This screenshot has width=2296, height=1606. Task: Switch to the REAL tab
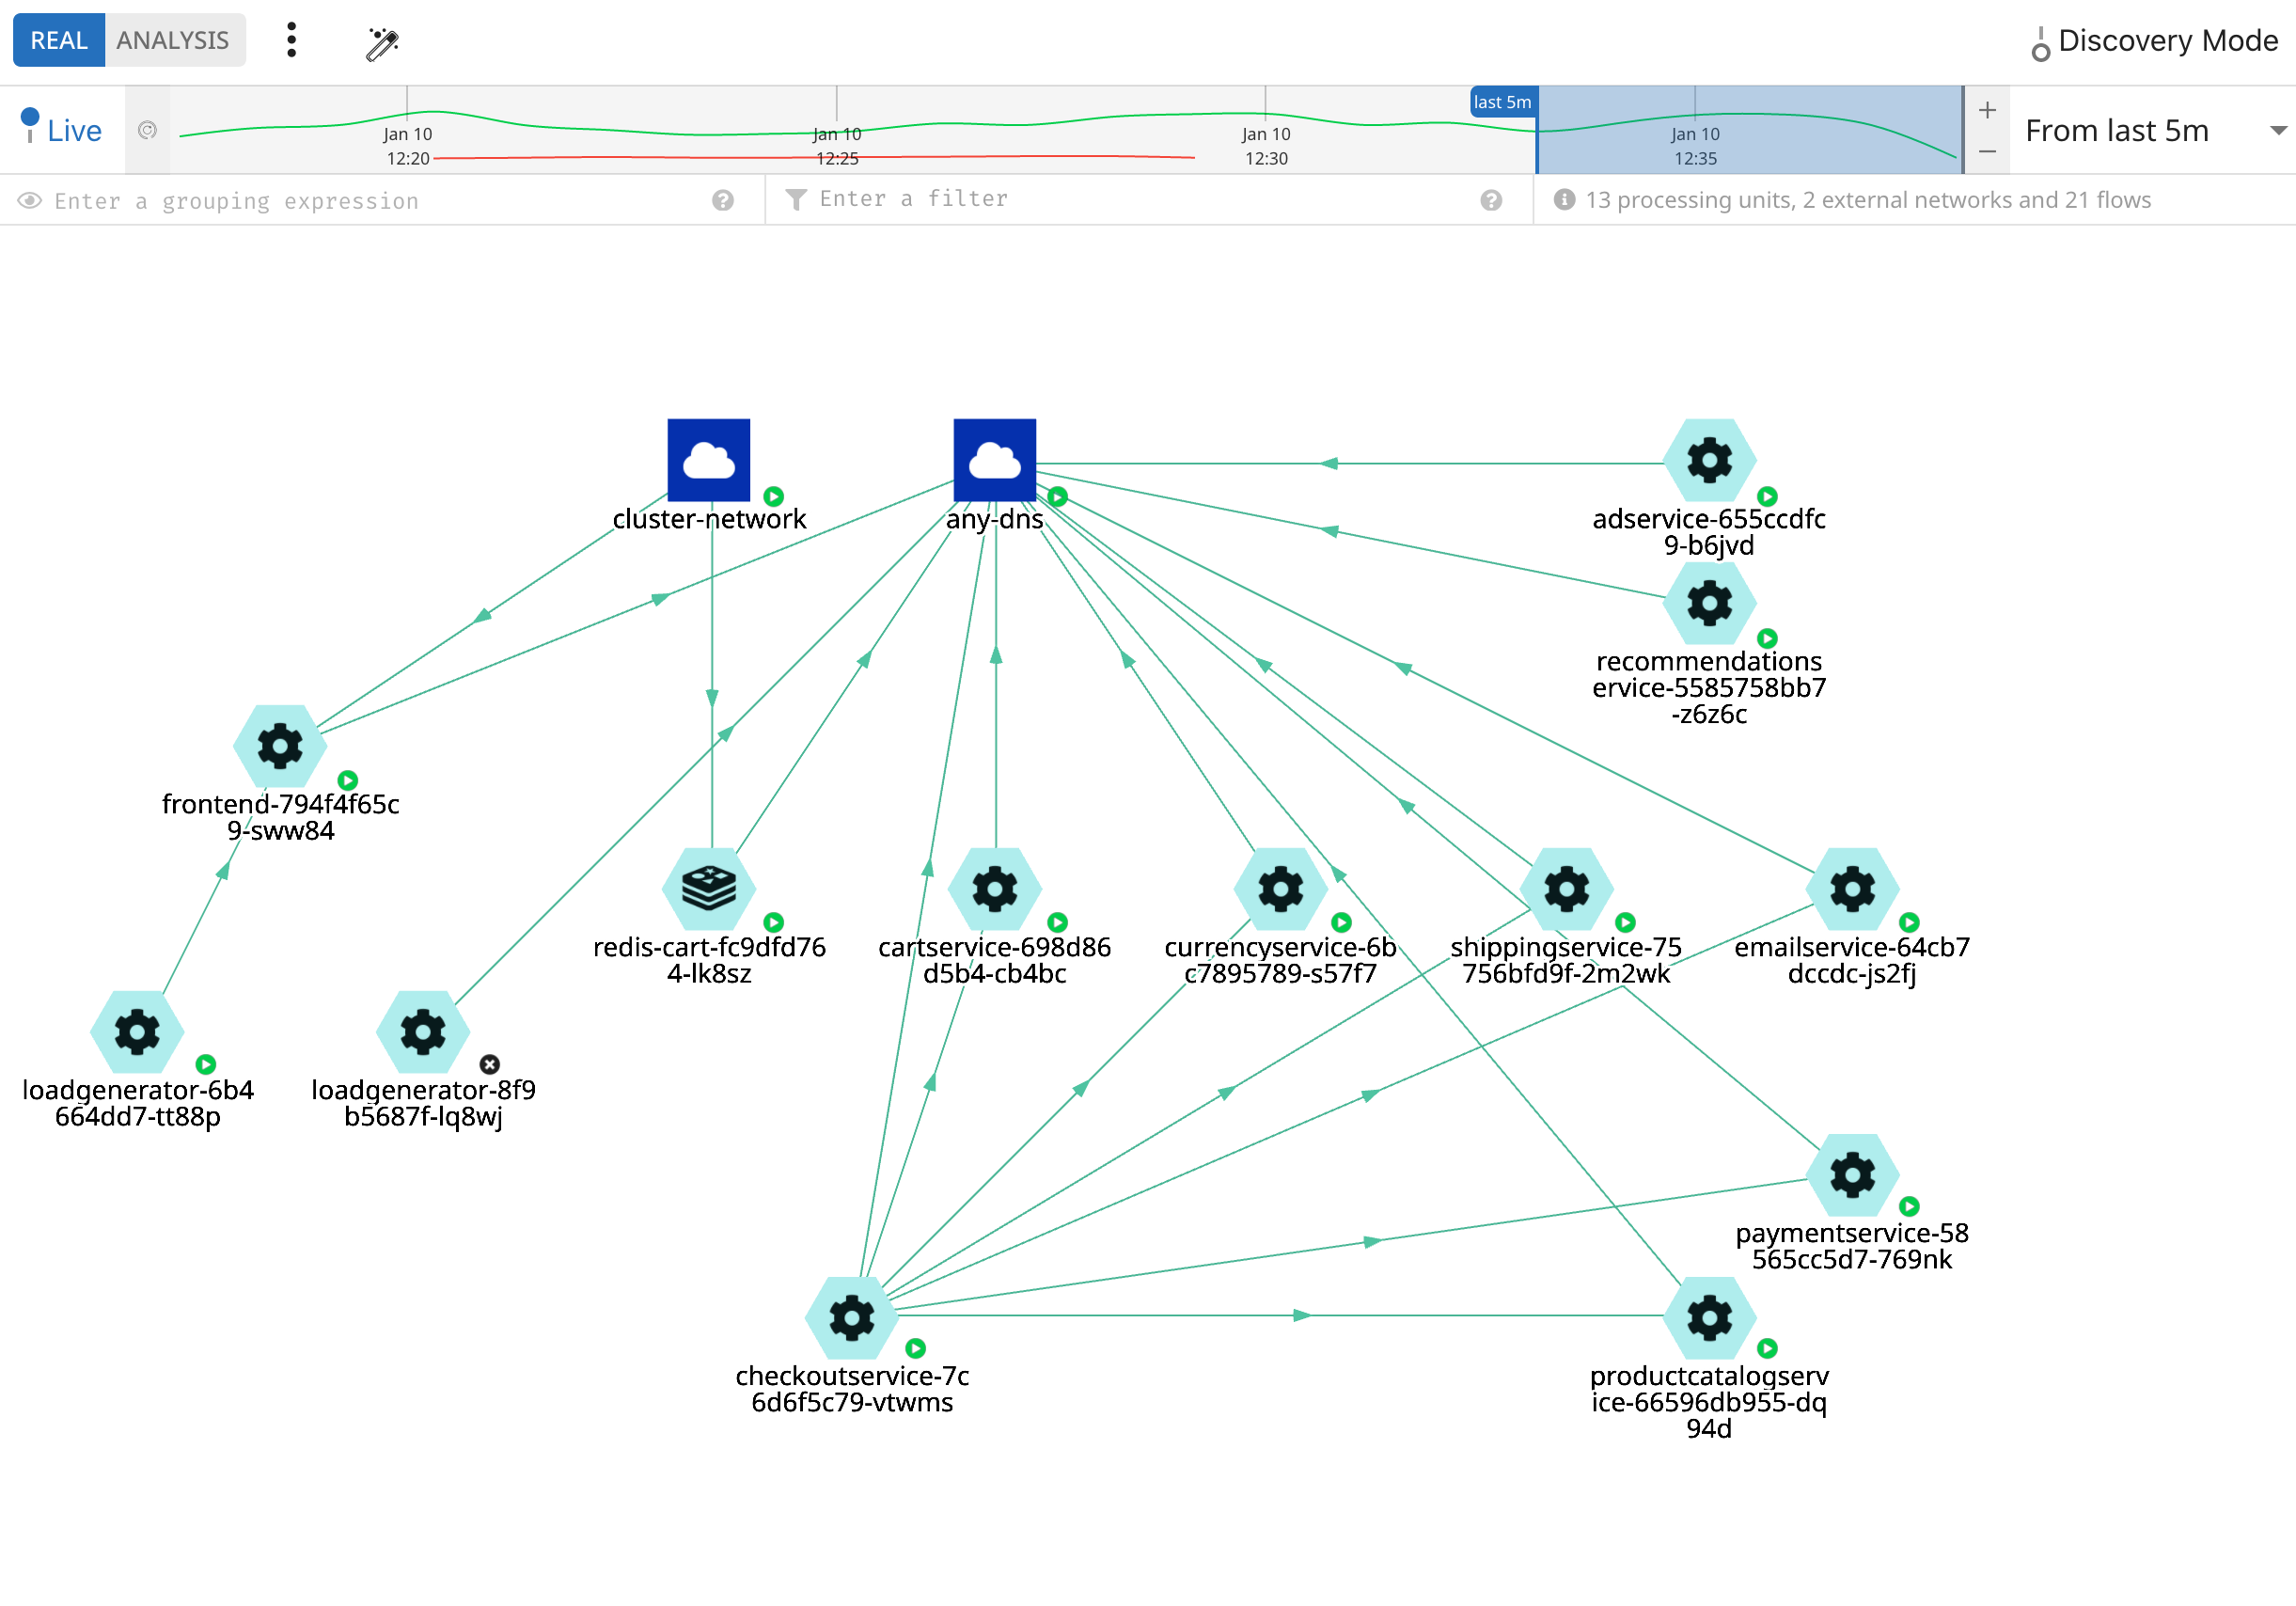point(59,40)
